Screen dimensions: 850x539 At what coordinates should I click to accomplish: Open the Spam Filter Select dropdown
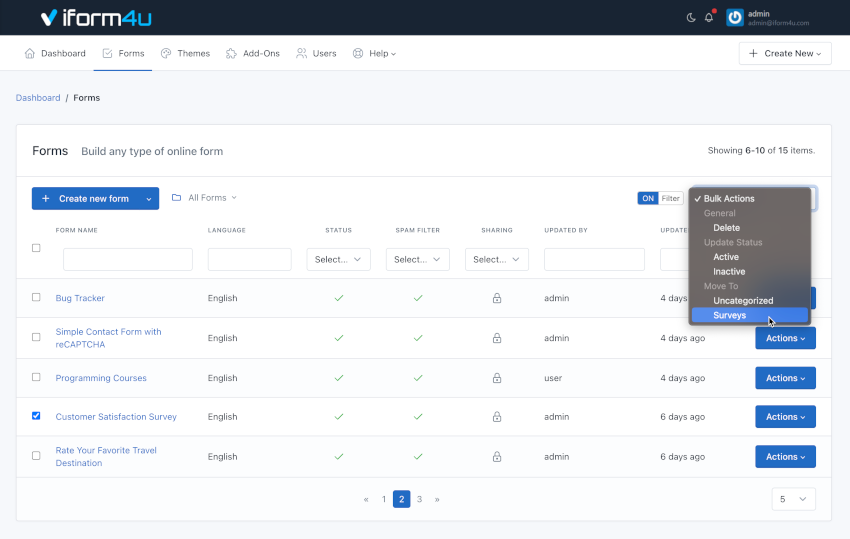417,259
